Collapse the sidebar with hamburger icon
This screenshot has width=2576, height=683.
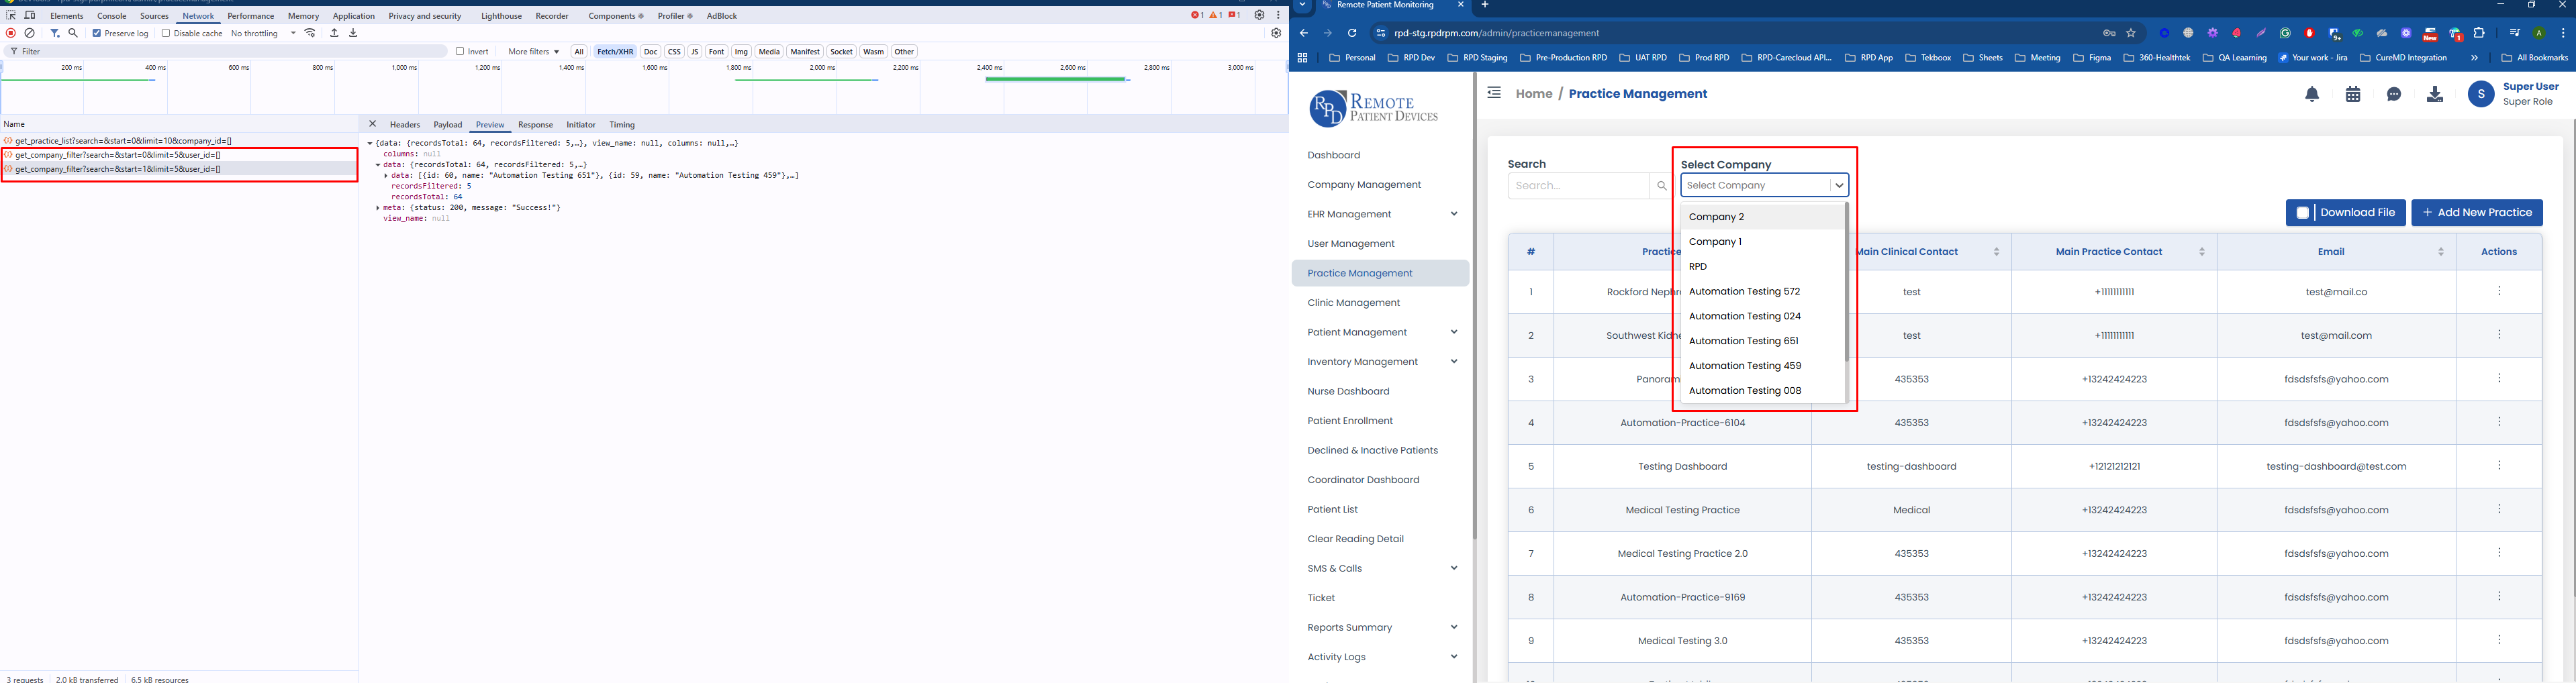click(1494, 93)
